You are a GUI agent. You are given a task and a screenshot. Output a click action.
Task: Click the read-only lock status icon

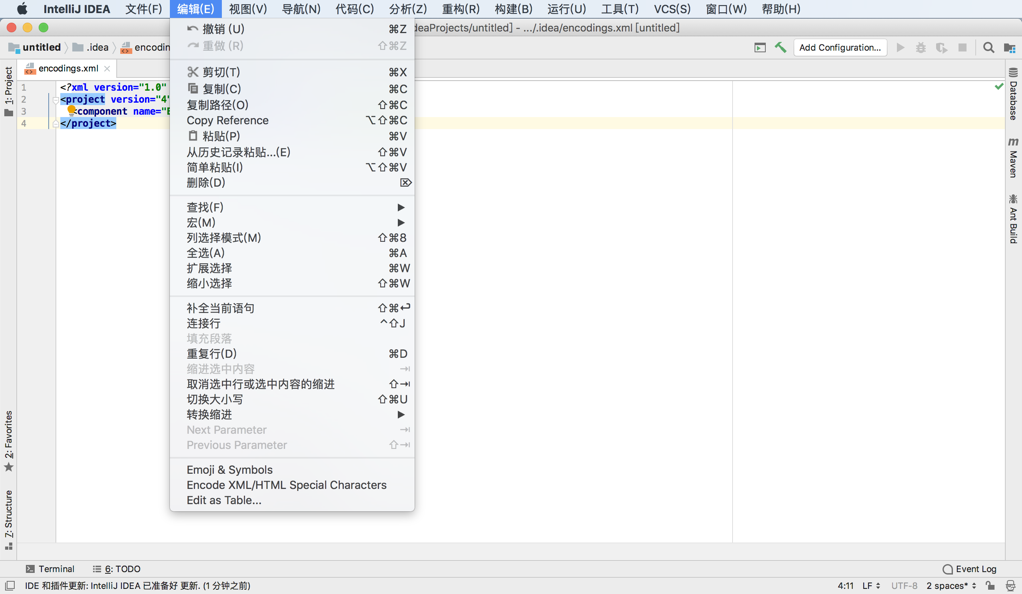pyautogui.click(x=990, y=586)
